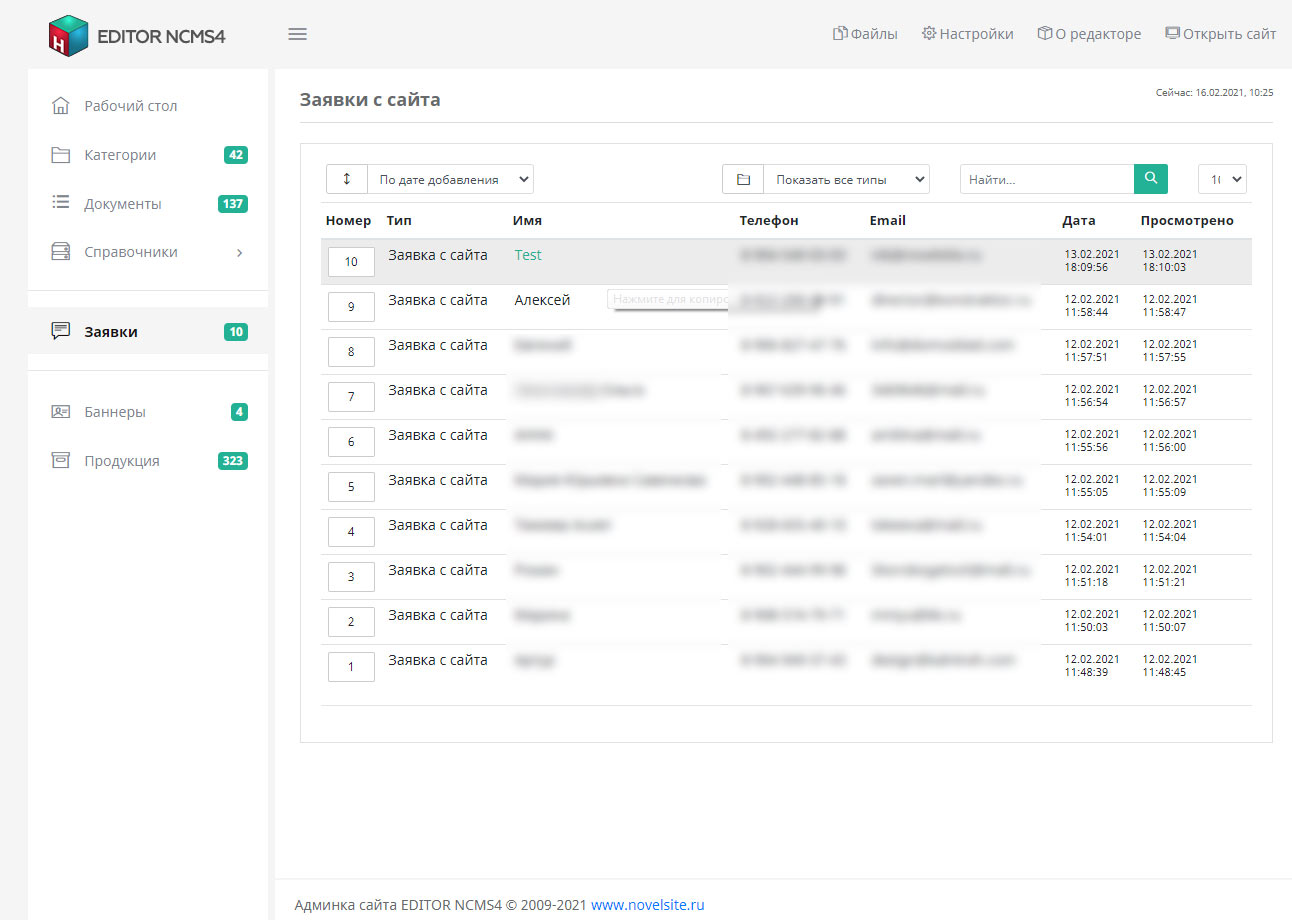This screenshot has height=920, width=1292.
Task: Click the Имя column header
Action: pyautogui.click(x=527, y=220)
